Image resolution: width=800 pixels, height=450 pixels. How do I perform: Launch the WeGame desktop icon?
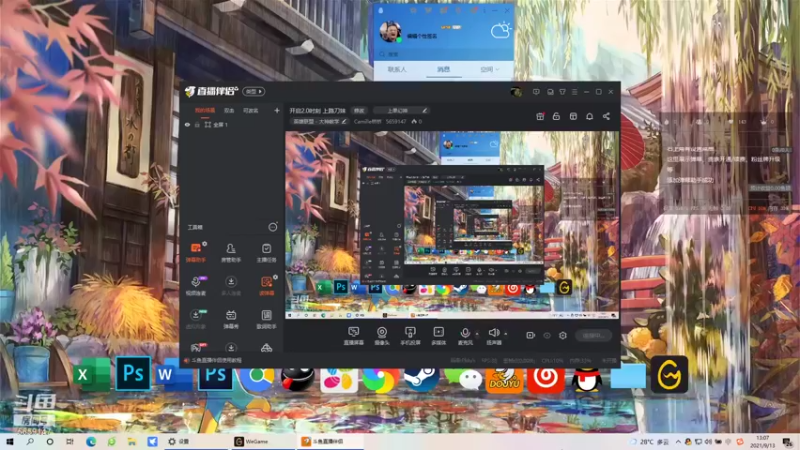click(669, 374)
